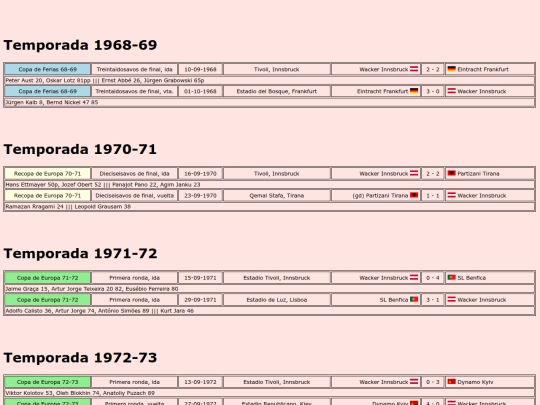The height and width of the screenshot is (405, 540).
Task: Click the 'Ramazan Rragami 24' scorers line
Action: [269, 207]
